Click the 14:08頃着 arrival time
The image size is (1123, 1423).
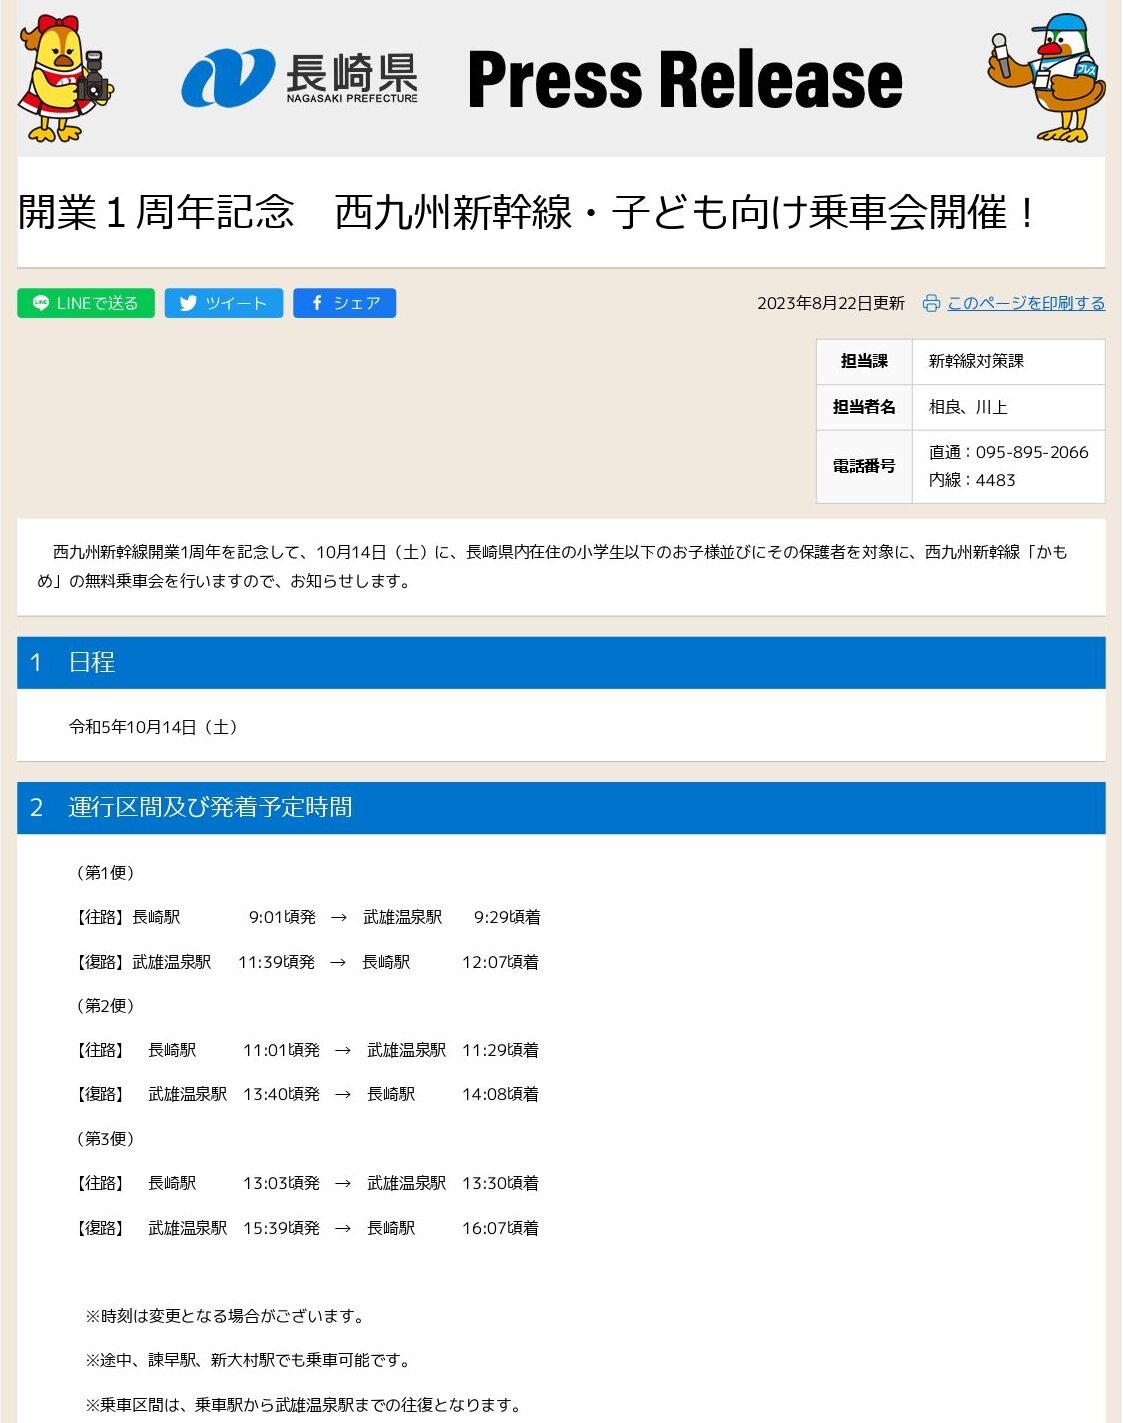(500, 1094)
